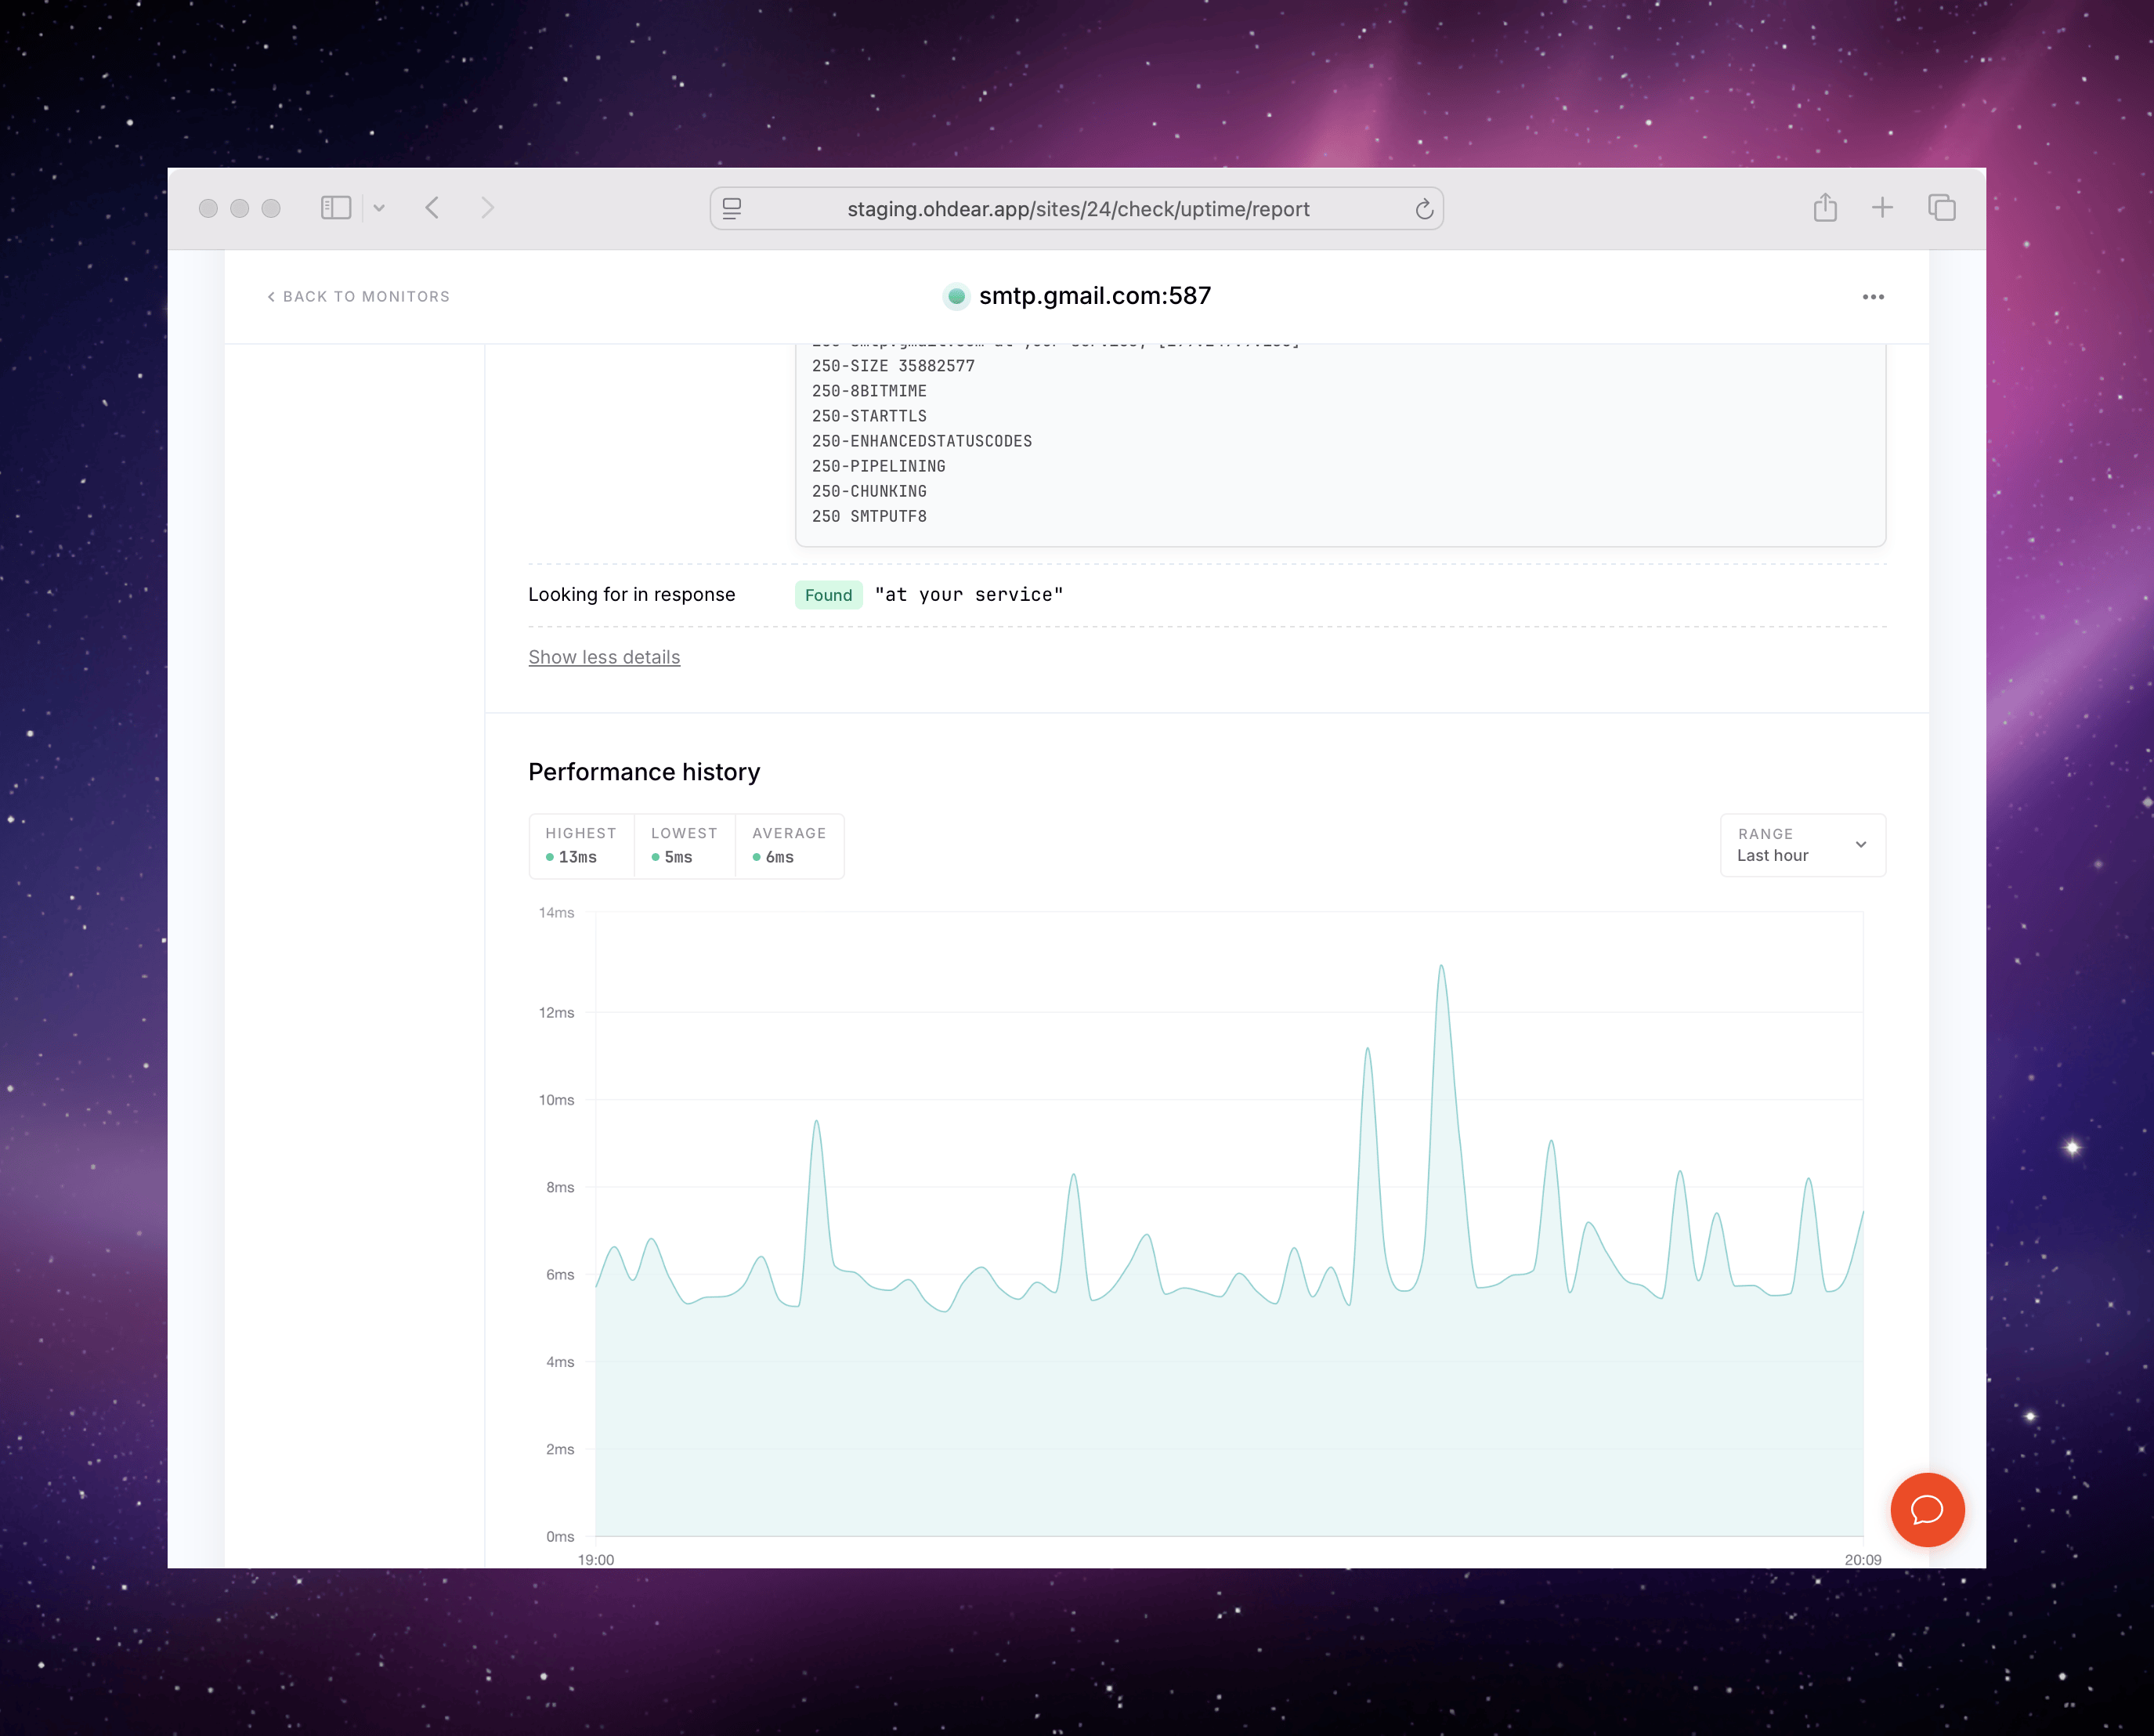Image resolution: width=2154 pixels, height=1736 pixels.
Task: Open the sidebar options chevron dropdown
Action: (379, 208)
